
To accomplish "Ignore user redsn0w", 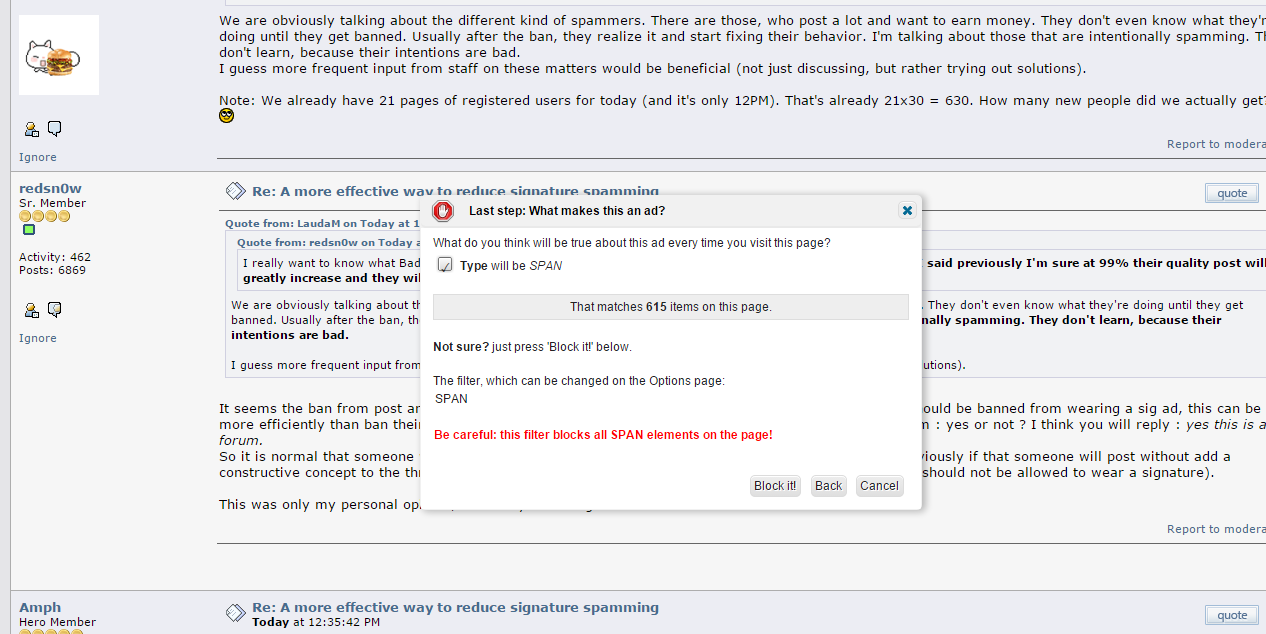I will tap(38, 338).
